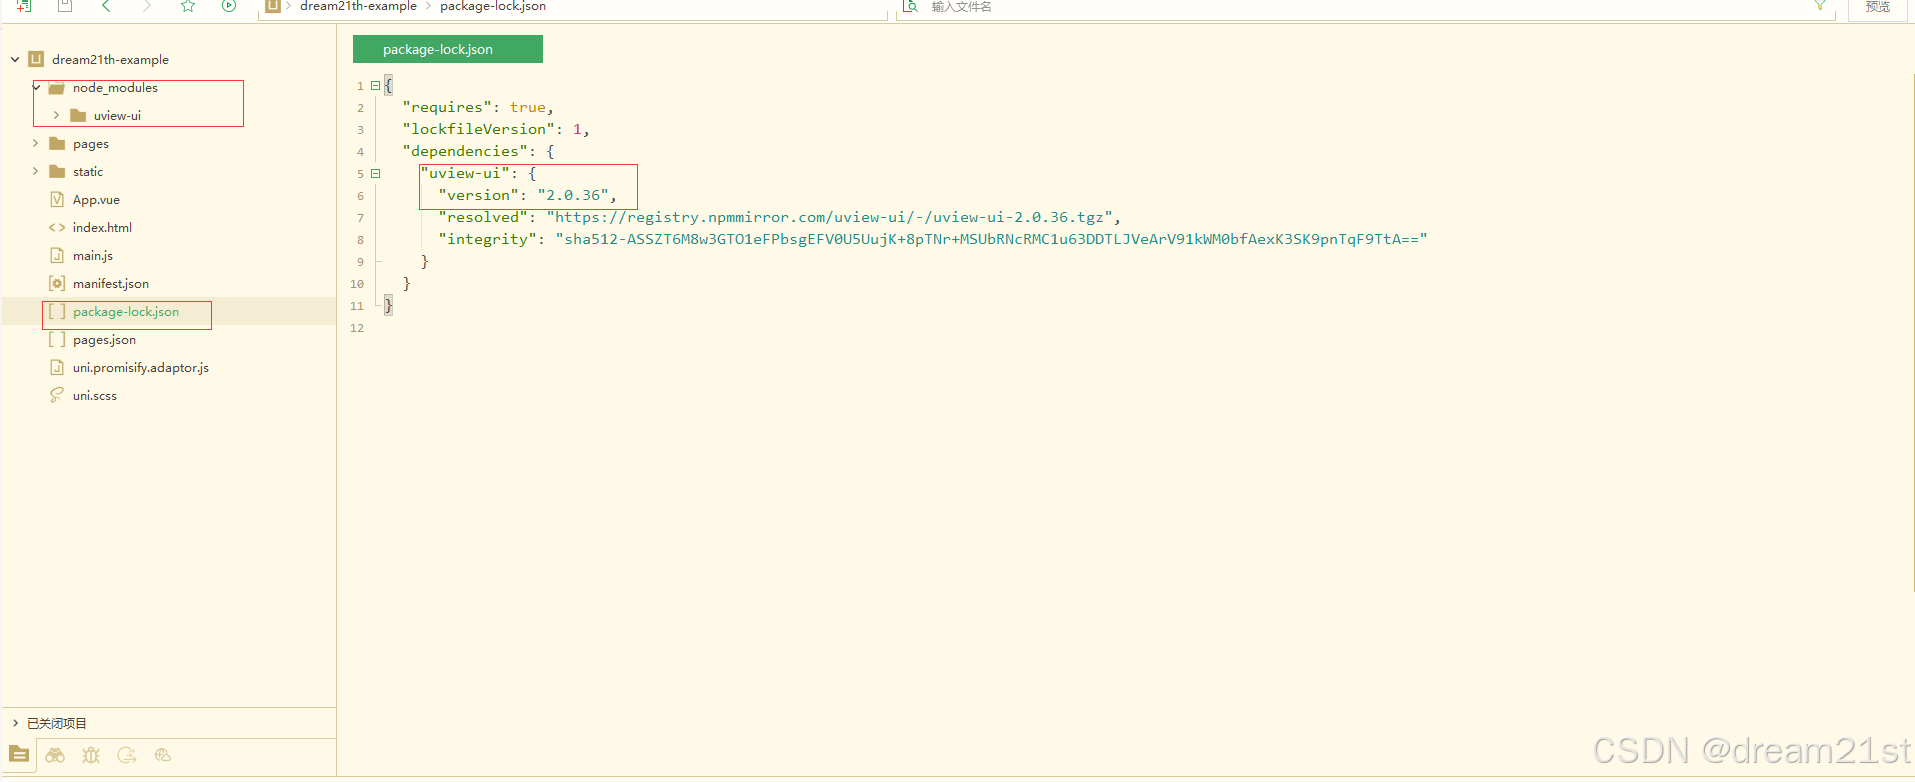
Task: Select package-lock.json in the file tree
Action: click(x=126, y=311)
